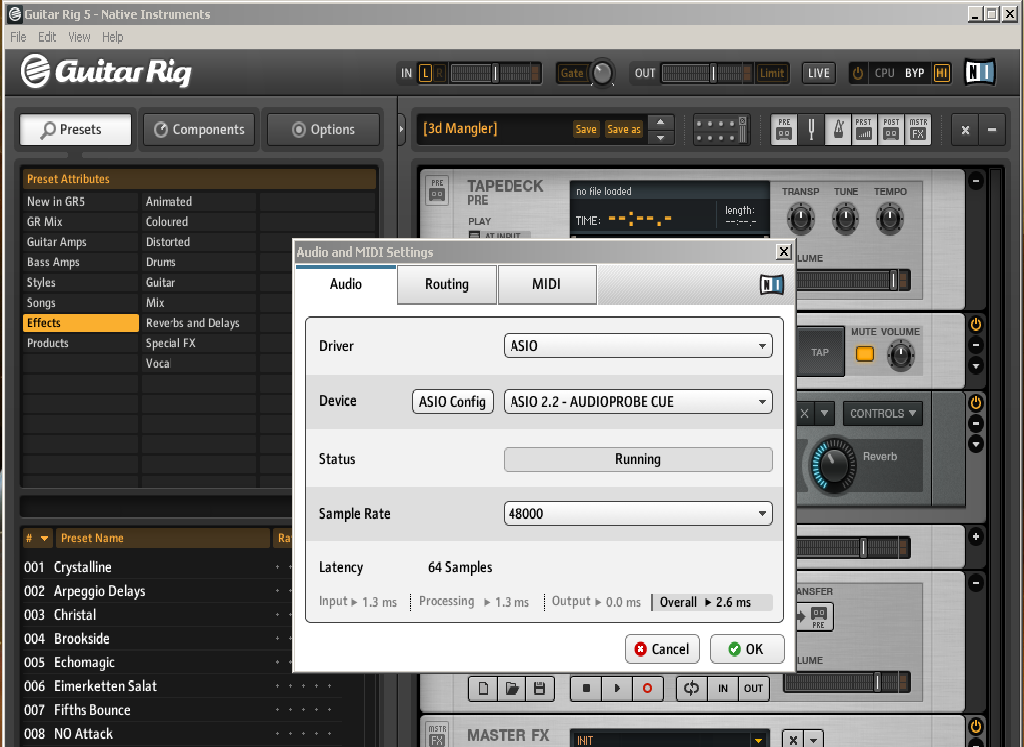
Task: Open the Options tab
Action: click(x=323, y=129)
